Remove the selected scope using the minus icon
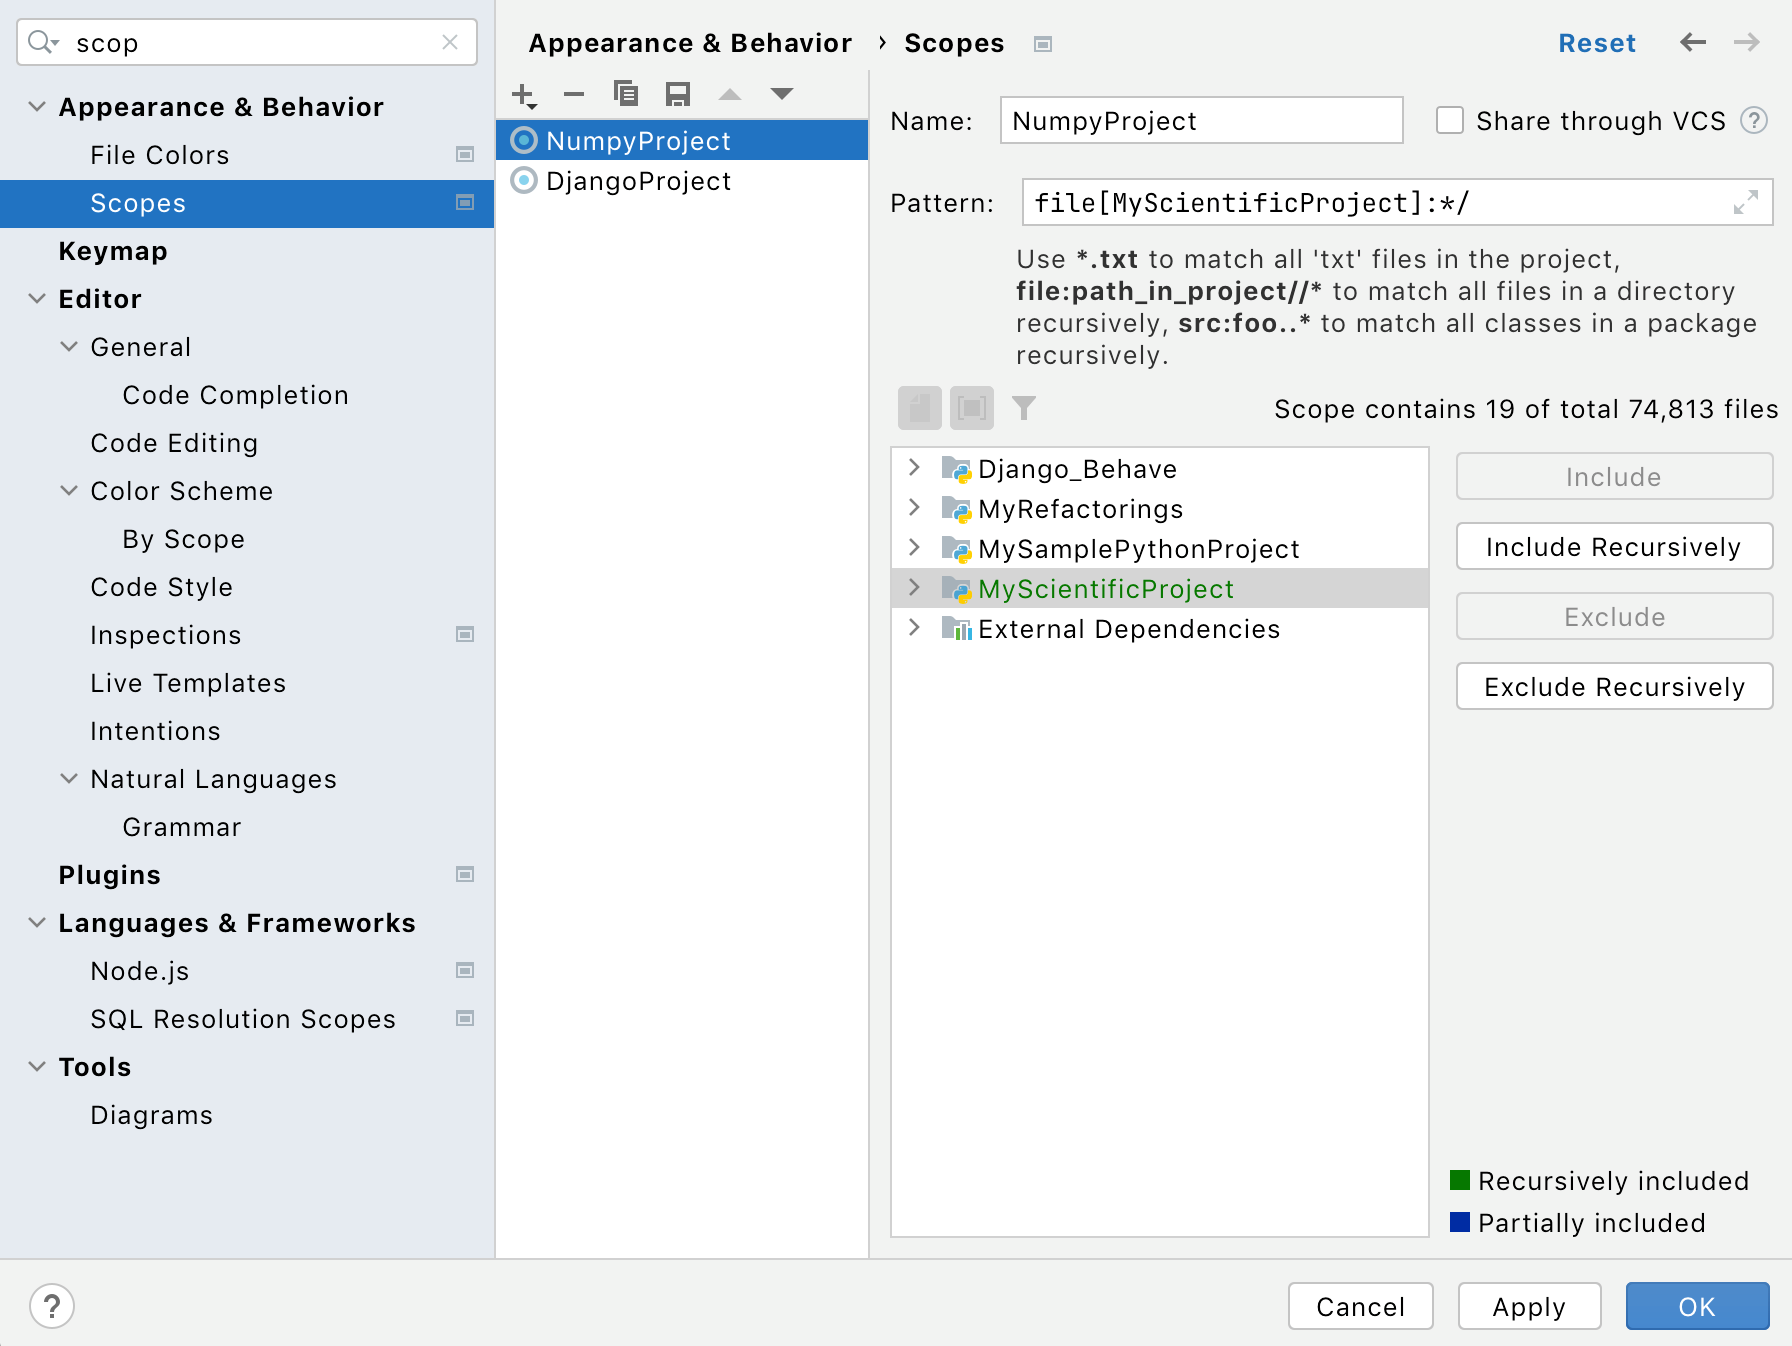 pos(574,93)
